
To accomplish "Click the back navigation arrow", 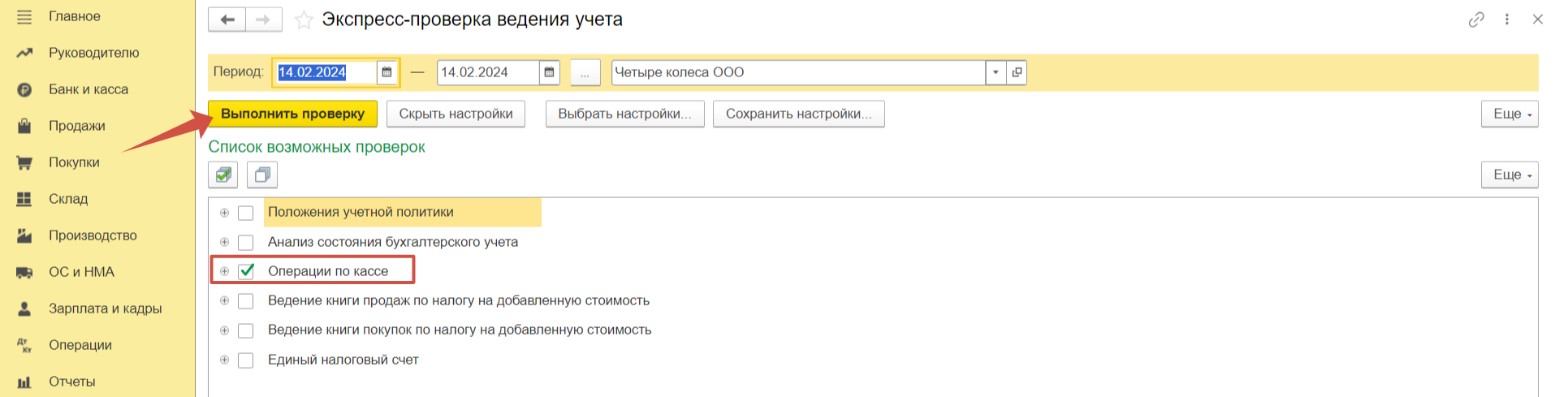I will point(227,19).
